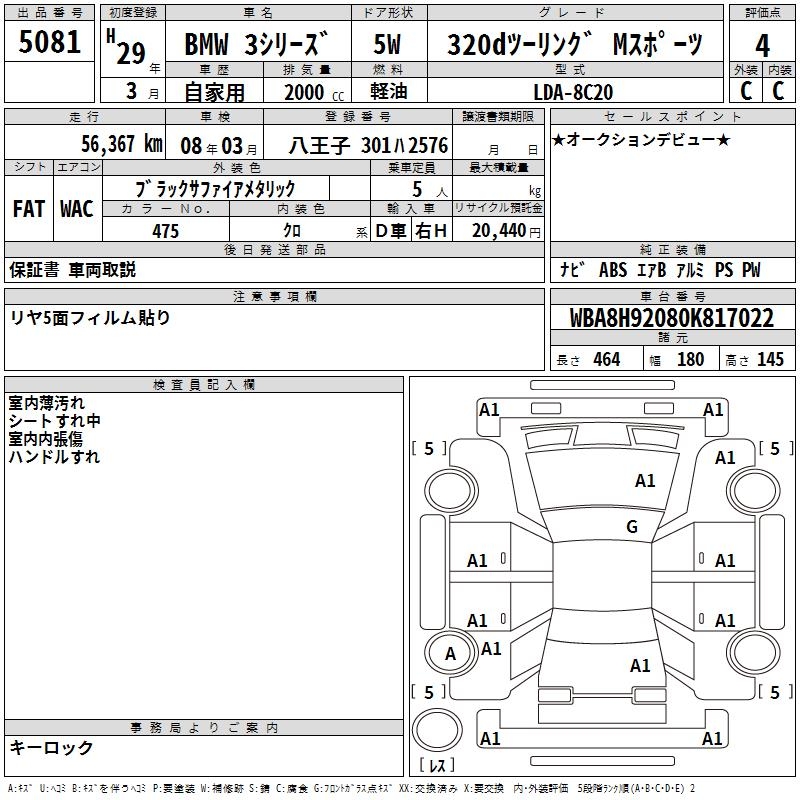Select the A1 mark on the rear gate
This screenshot has height=800, width=800.
coord(640,666)
